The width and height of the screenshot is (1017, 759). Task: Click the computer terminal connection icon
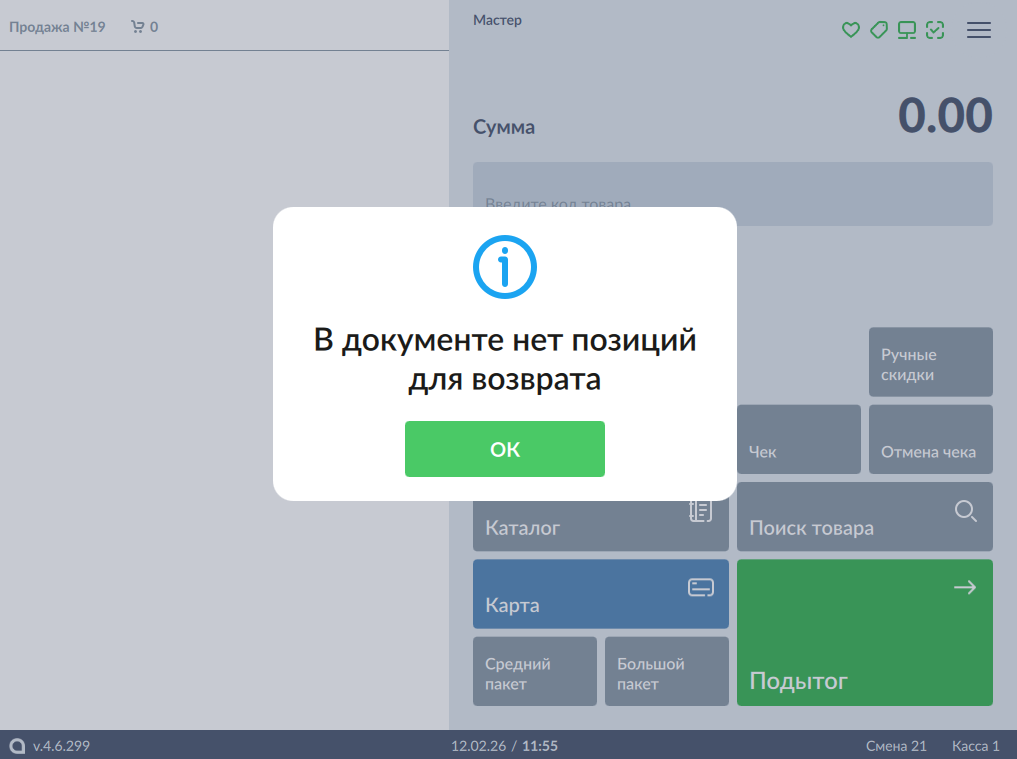[x=907, y=30]
